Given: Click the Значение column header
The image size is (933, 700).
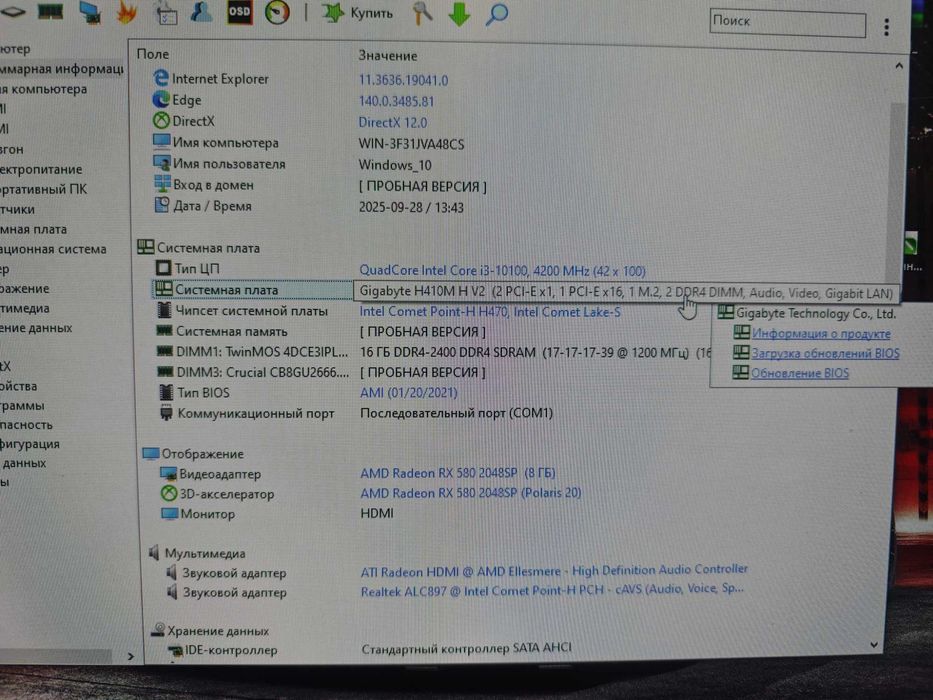Looking at the screenshot, I should [x=387, y=56].
